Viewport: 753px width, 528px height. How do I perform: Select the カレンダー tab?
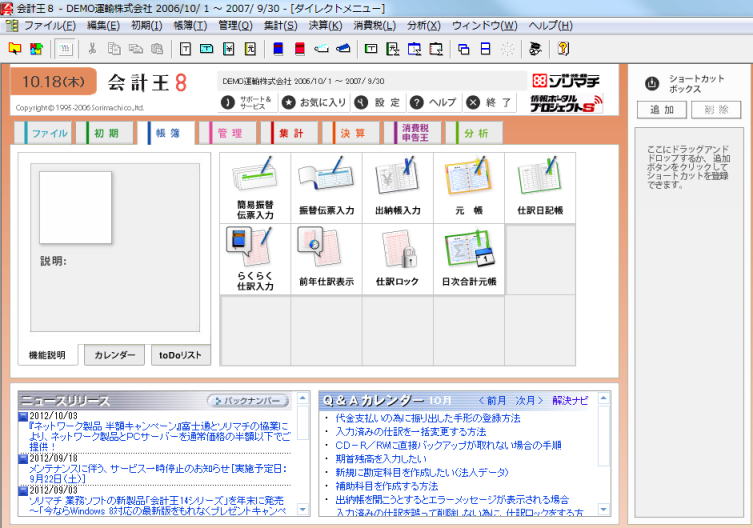(114, 355)
